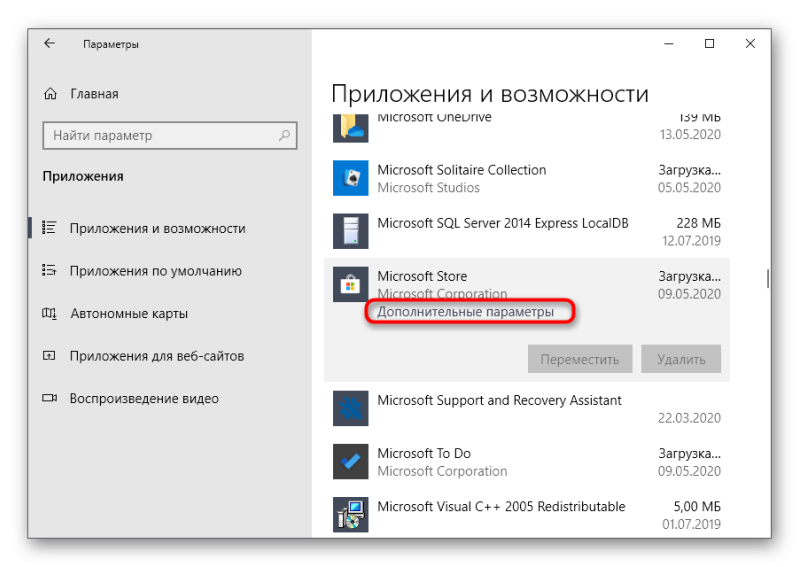Open Приложения для веб-сайтов section
This screenshot has height=567, width=800.
tap(157, 356)
